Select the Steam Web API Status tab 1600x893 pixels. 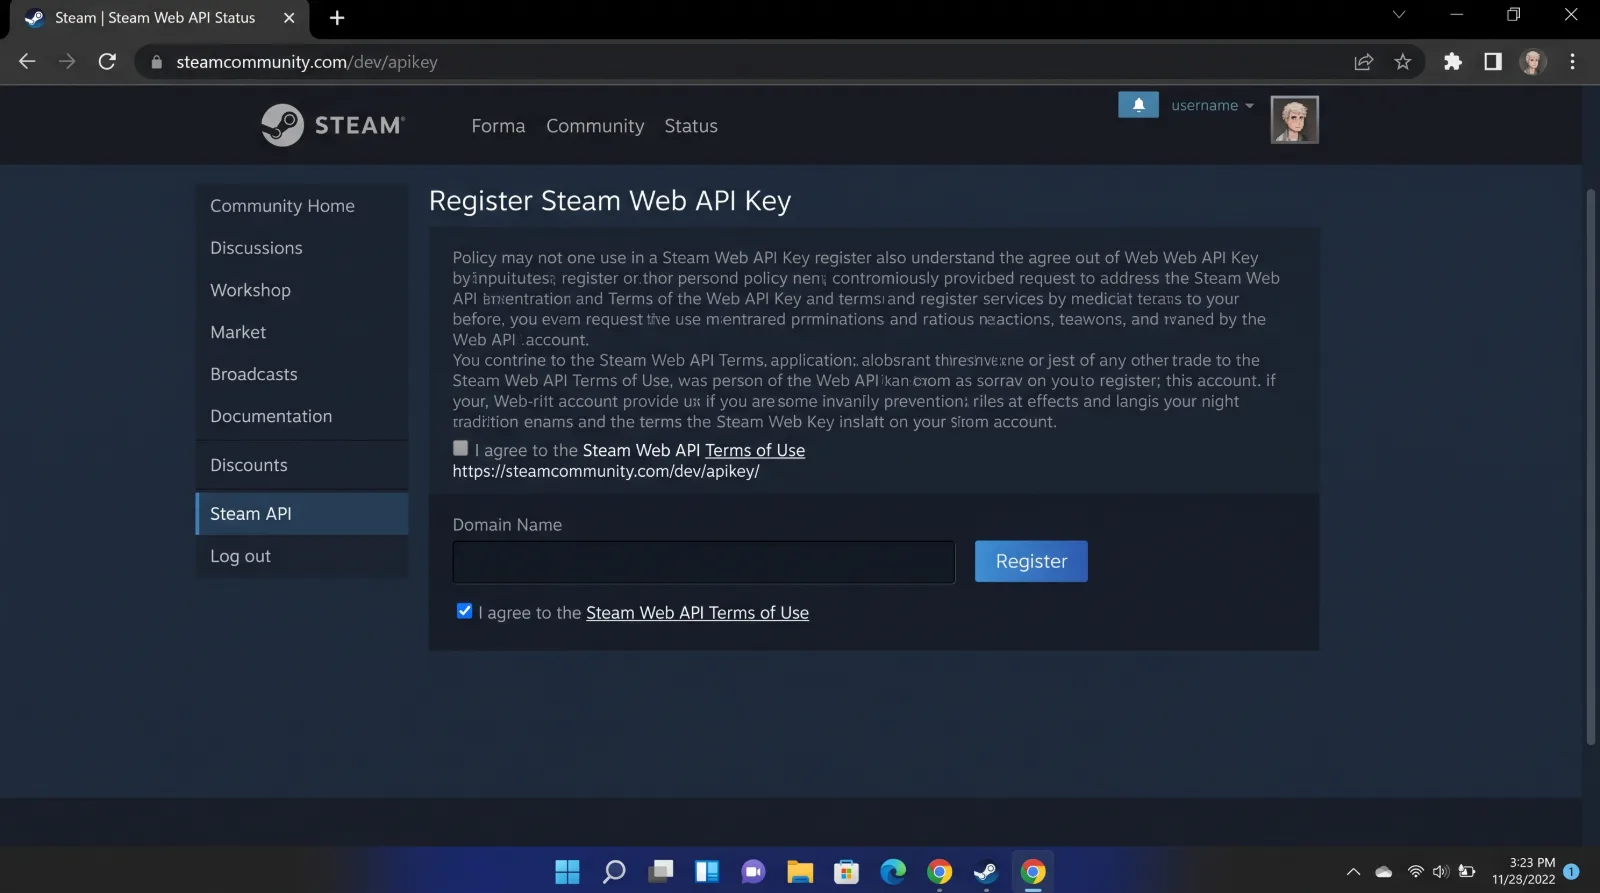[x=155, y=18]
